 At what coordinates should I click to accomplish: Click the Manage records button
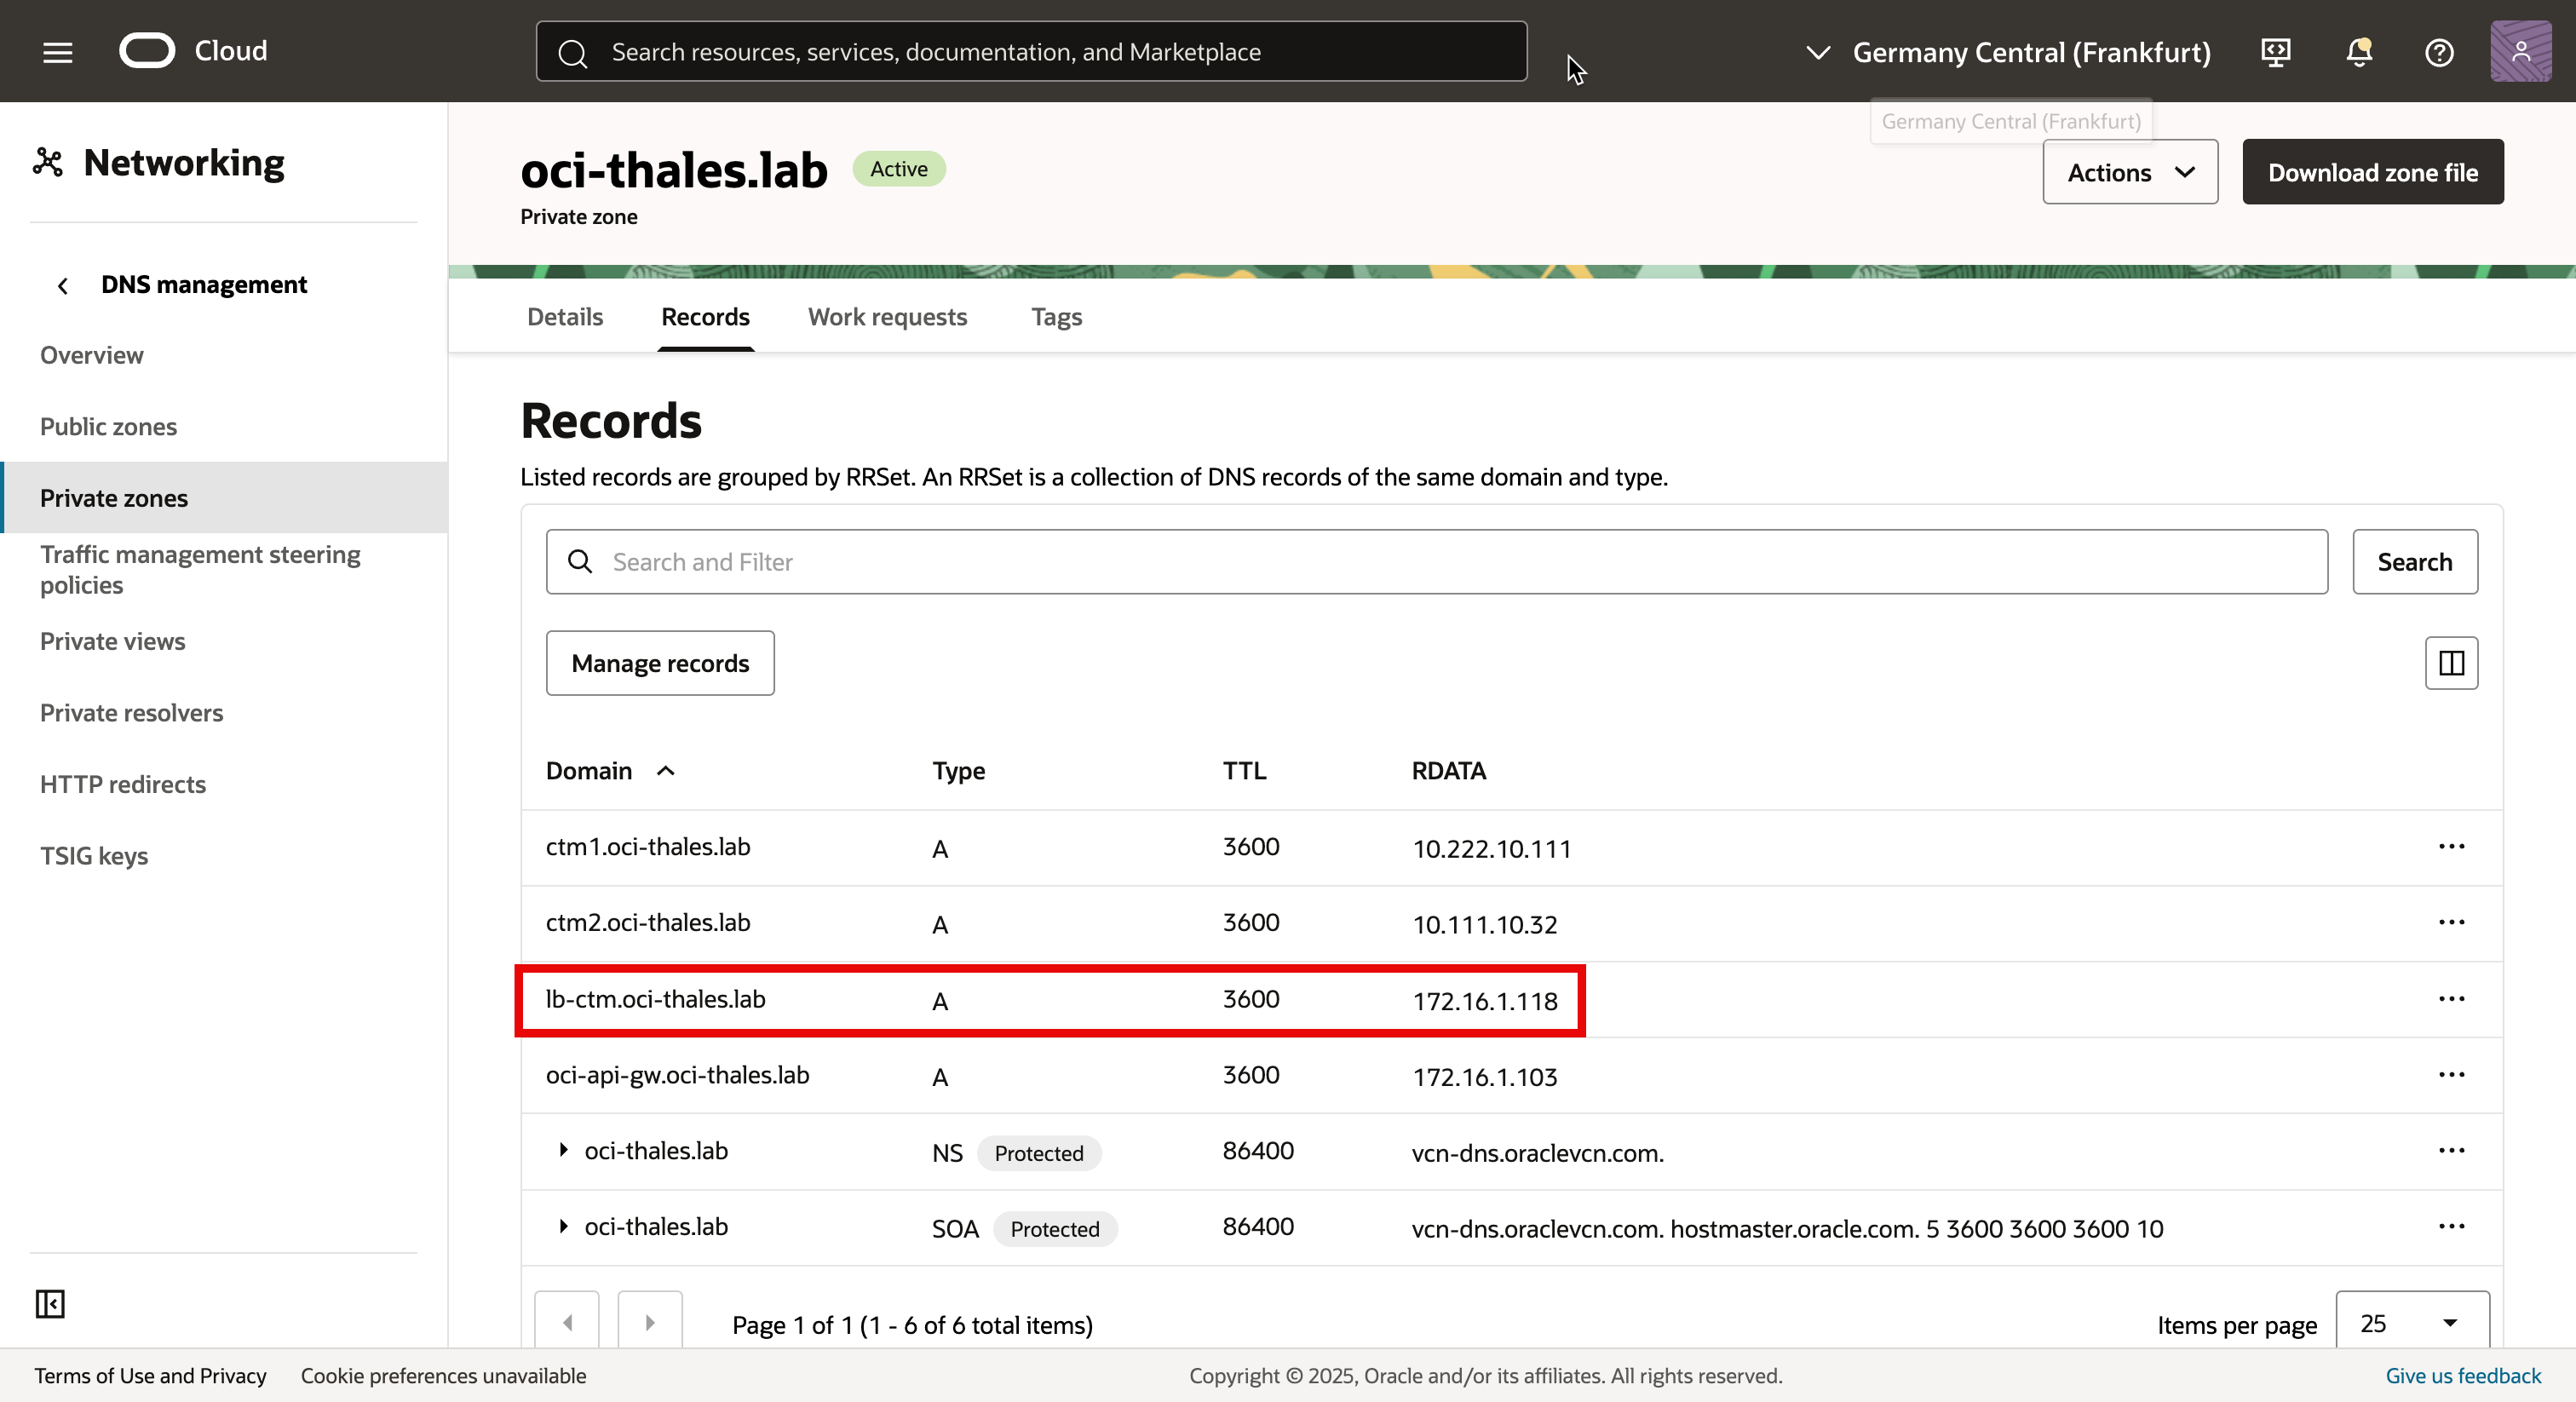[660, 663]
